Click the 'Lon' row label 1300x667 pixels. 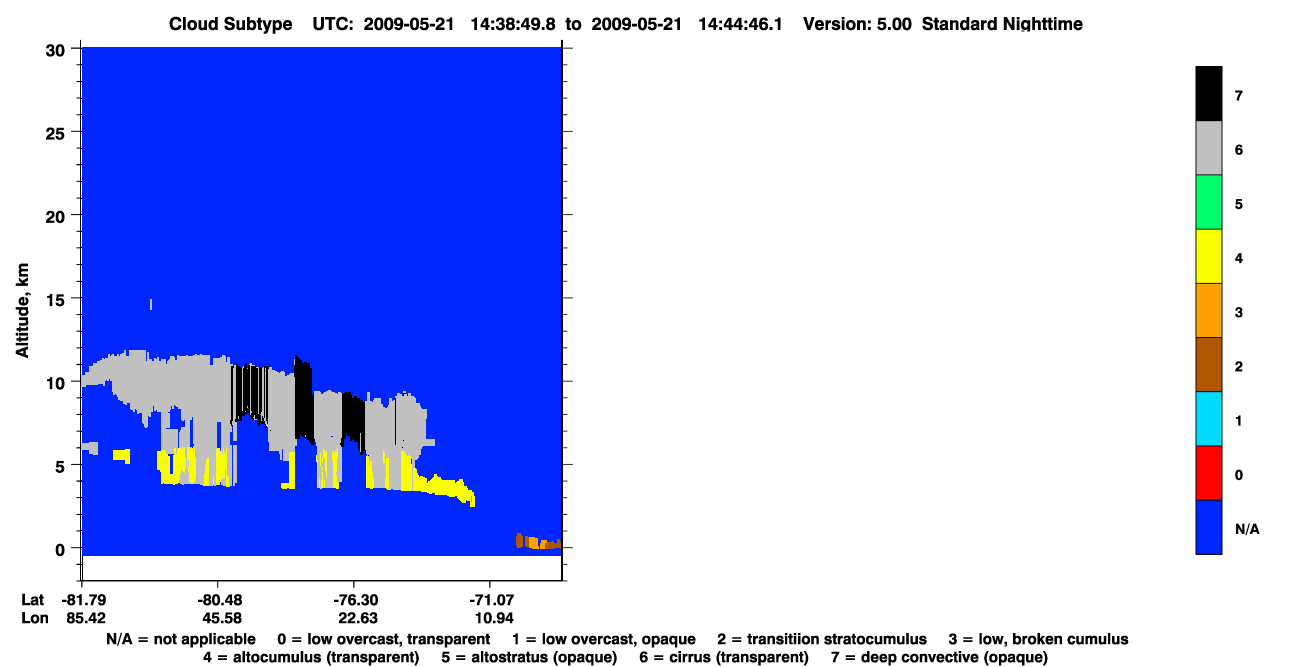point(33,618)
